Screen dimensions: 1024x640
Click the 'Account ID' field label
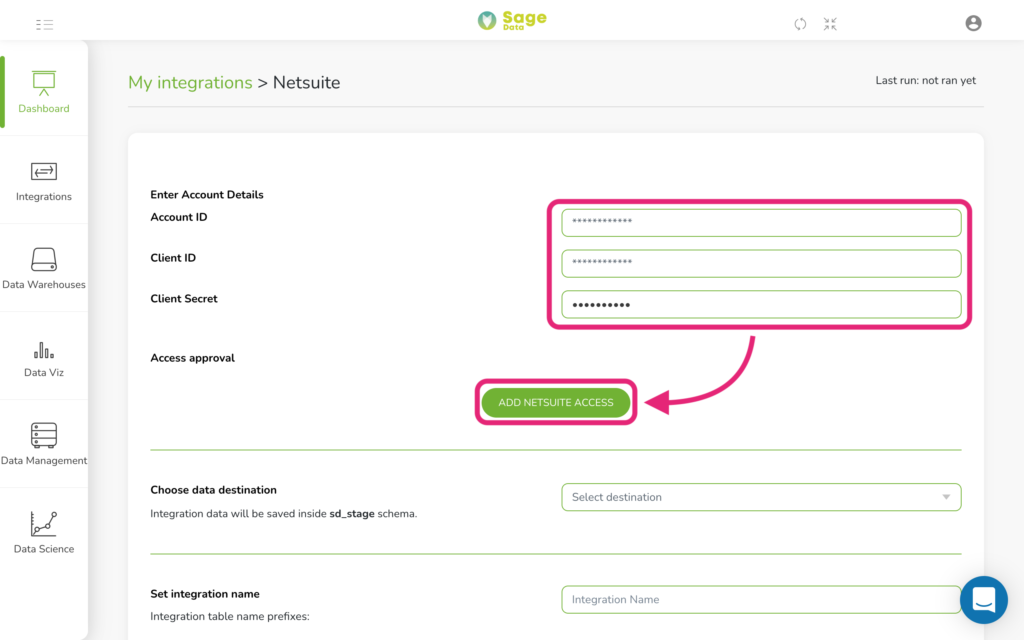point(179,217)
